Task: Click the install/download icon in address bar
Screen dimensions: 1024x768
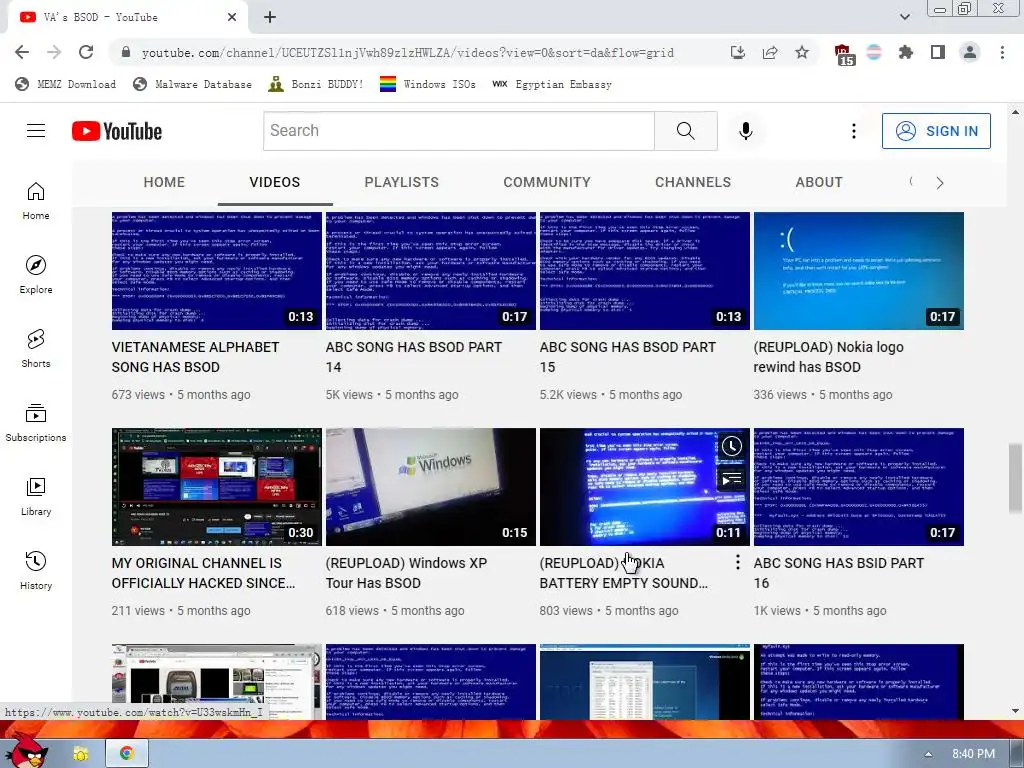Action: click(x=738, y=52)
